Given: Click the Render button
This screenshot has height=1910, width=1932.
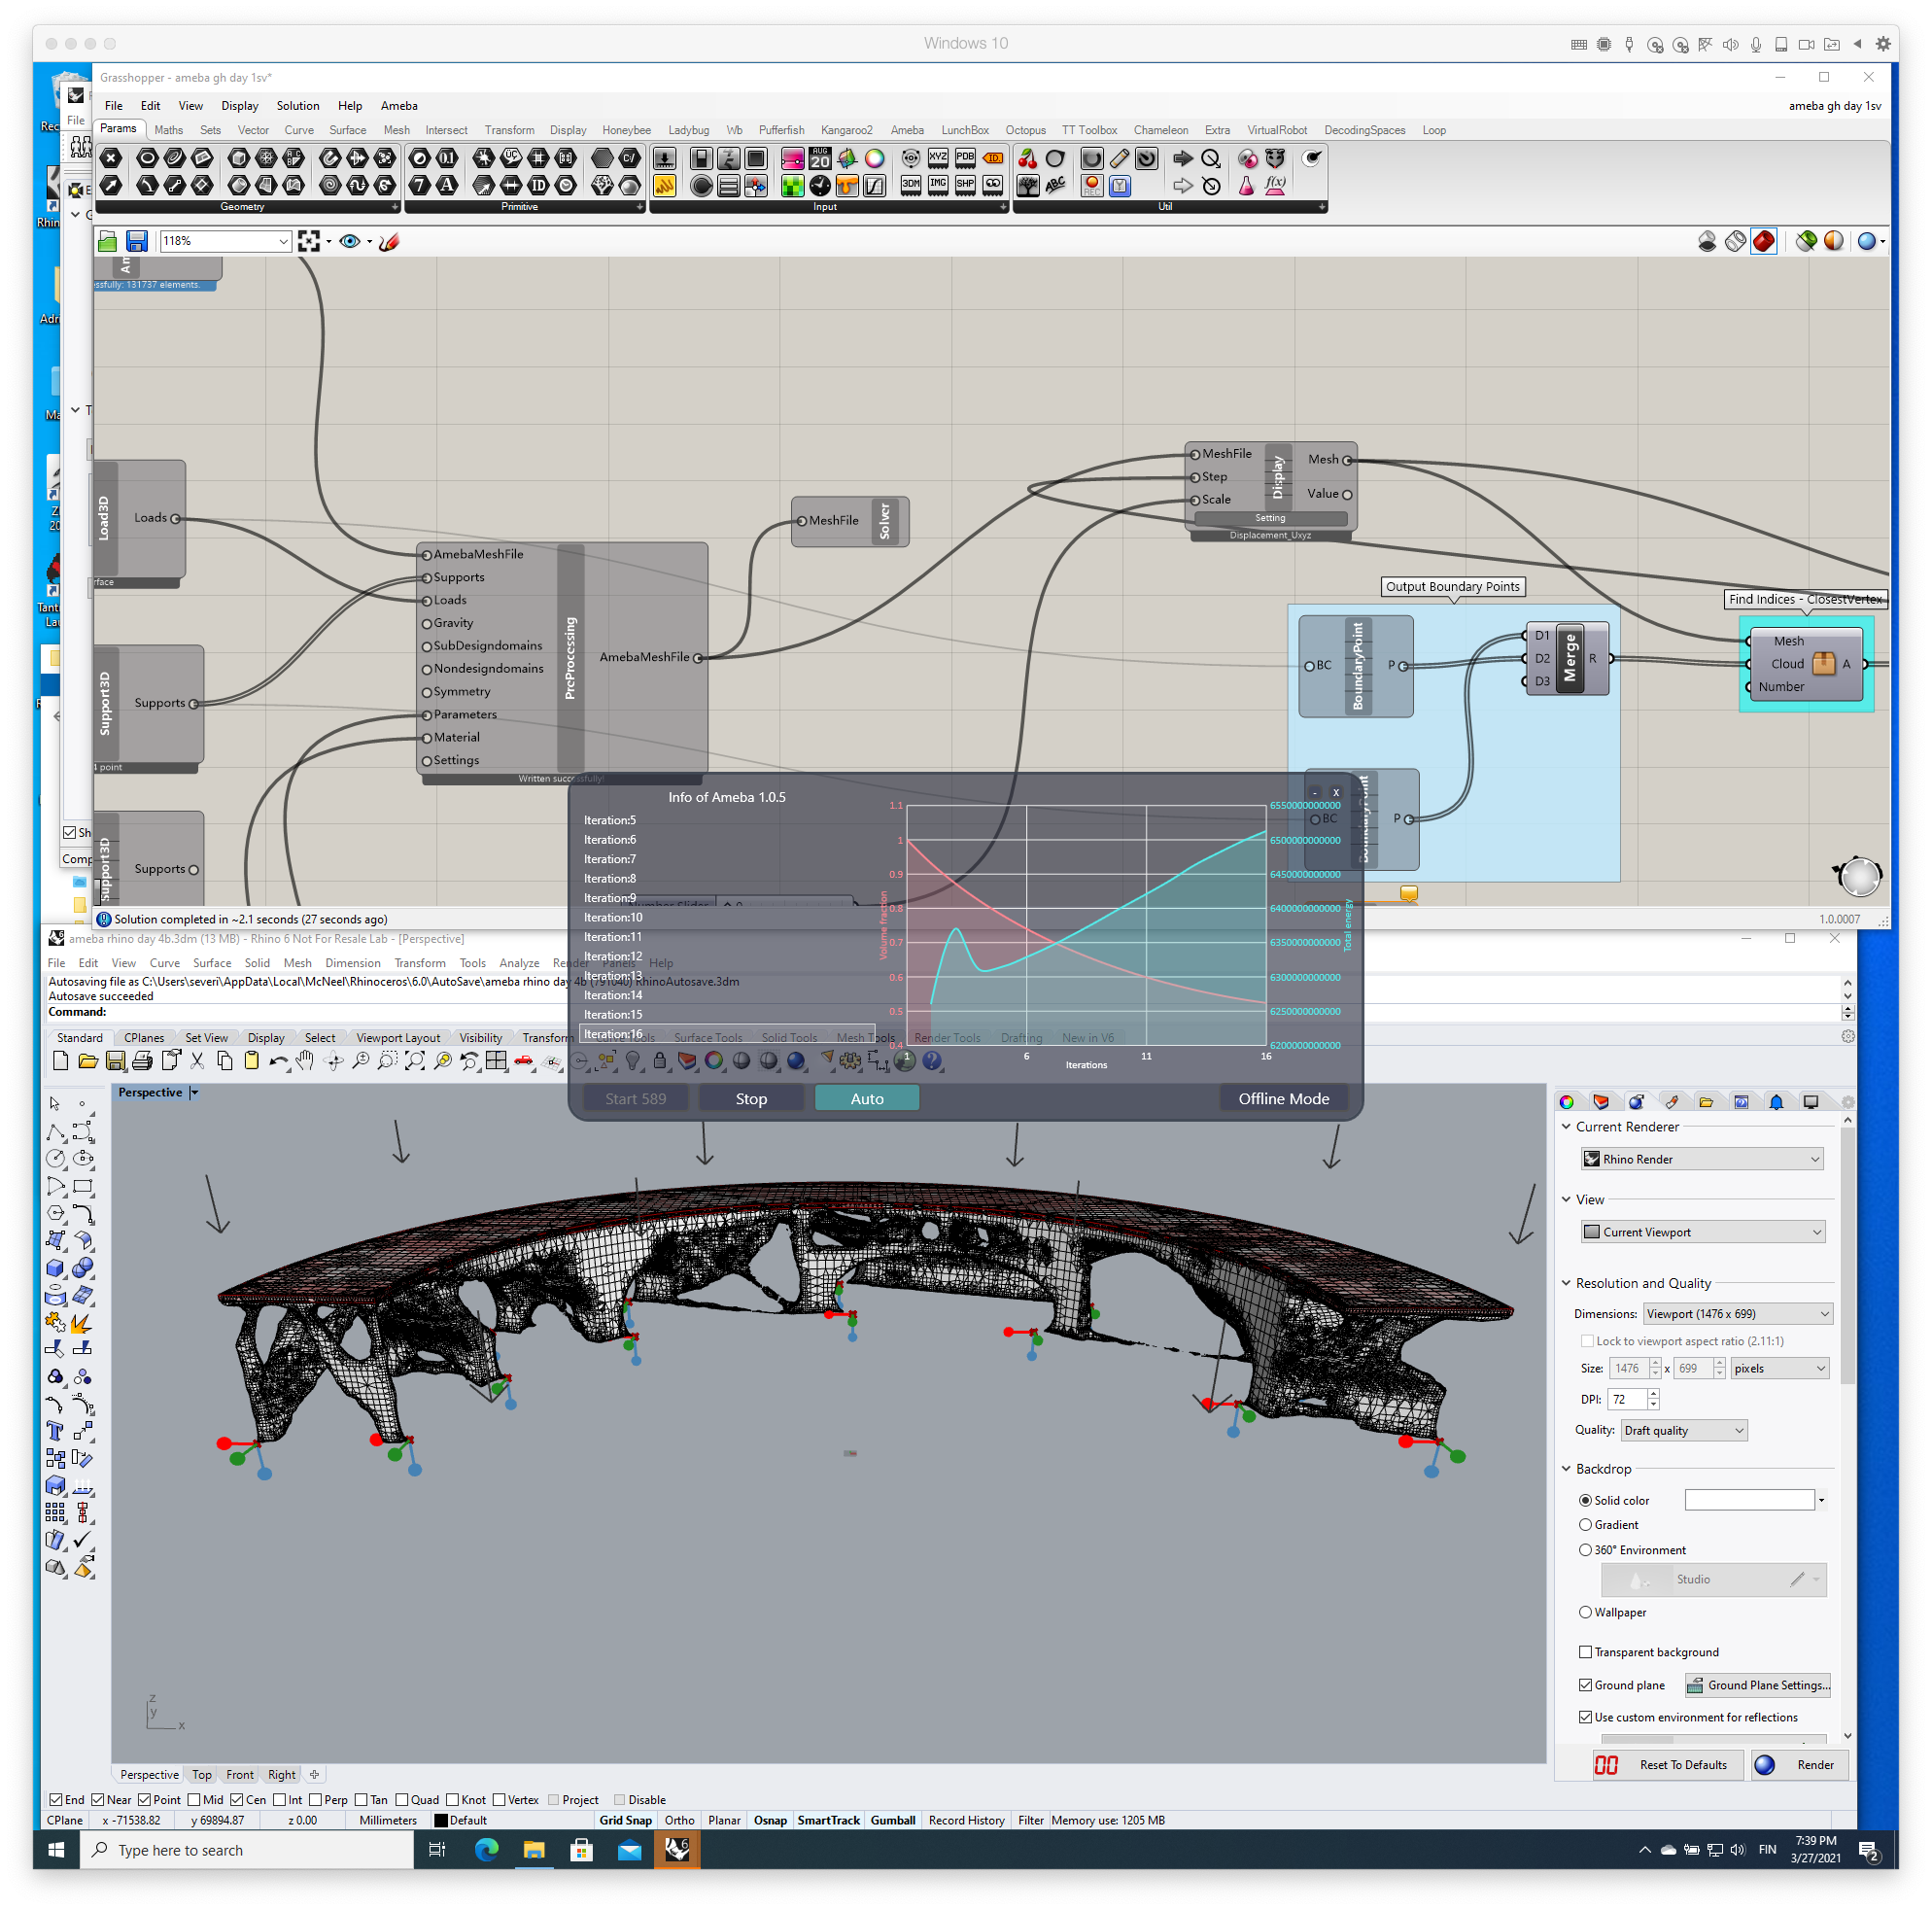Looking at the screenshot, I should 1799,1764.
